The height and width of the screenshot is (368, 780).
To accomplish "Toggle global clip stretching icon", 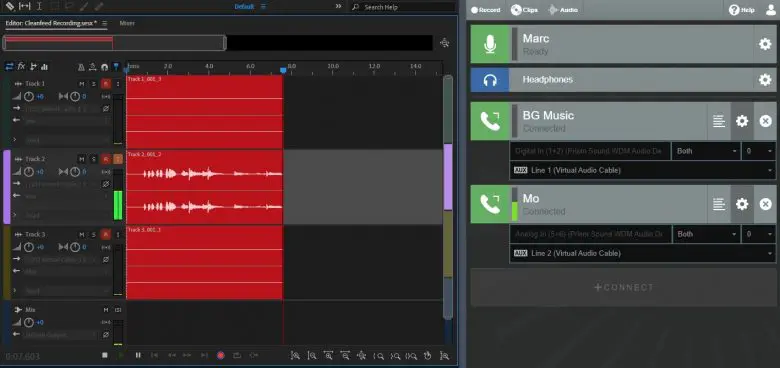I will click(93, 67).
